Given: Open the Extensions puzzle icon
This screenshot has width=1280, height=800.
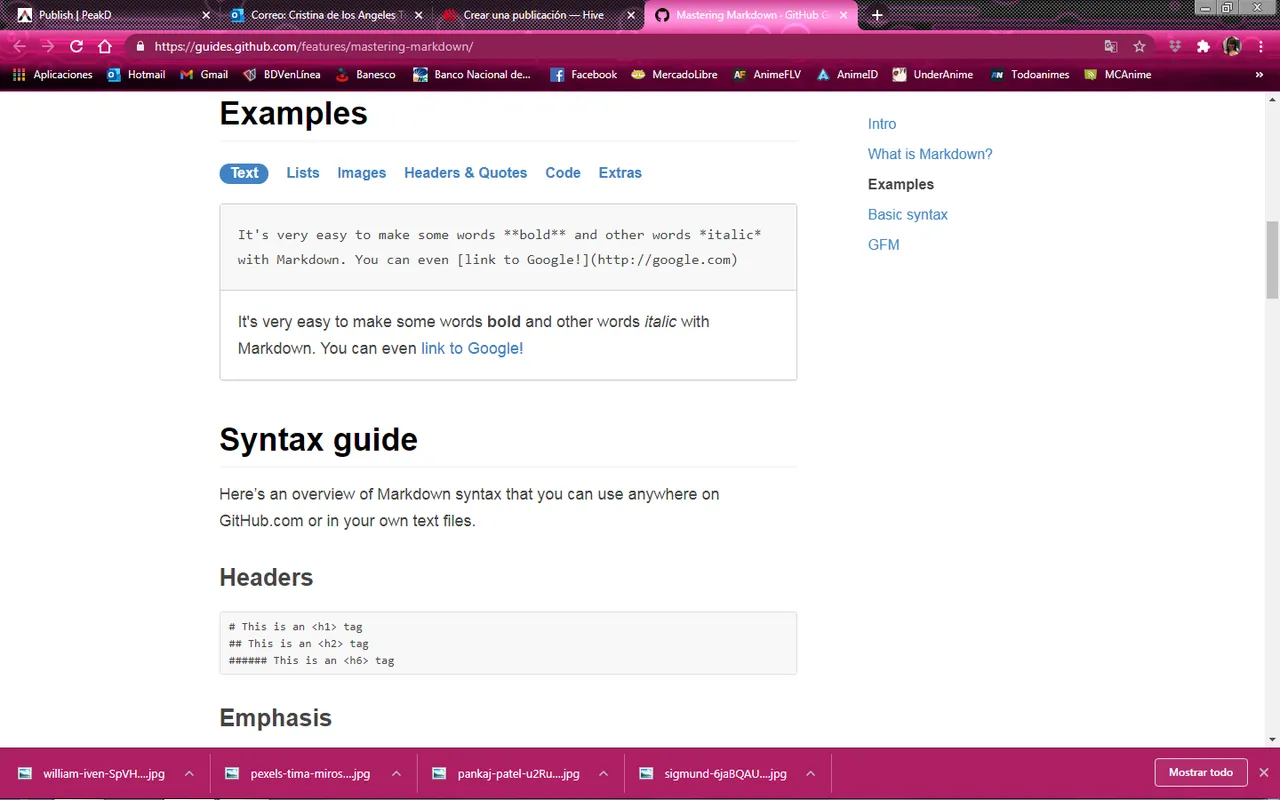Looking at the screenshot, I should pos(1203,46).
